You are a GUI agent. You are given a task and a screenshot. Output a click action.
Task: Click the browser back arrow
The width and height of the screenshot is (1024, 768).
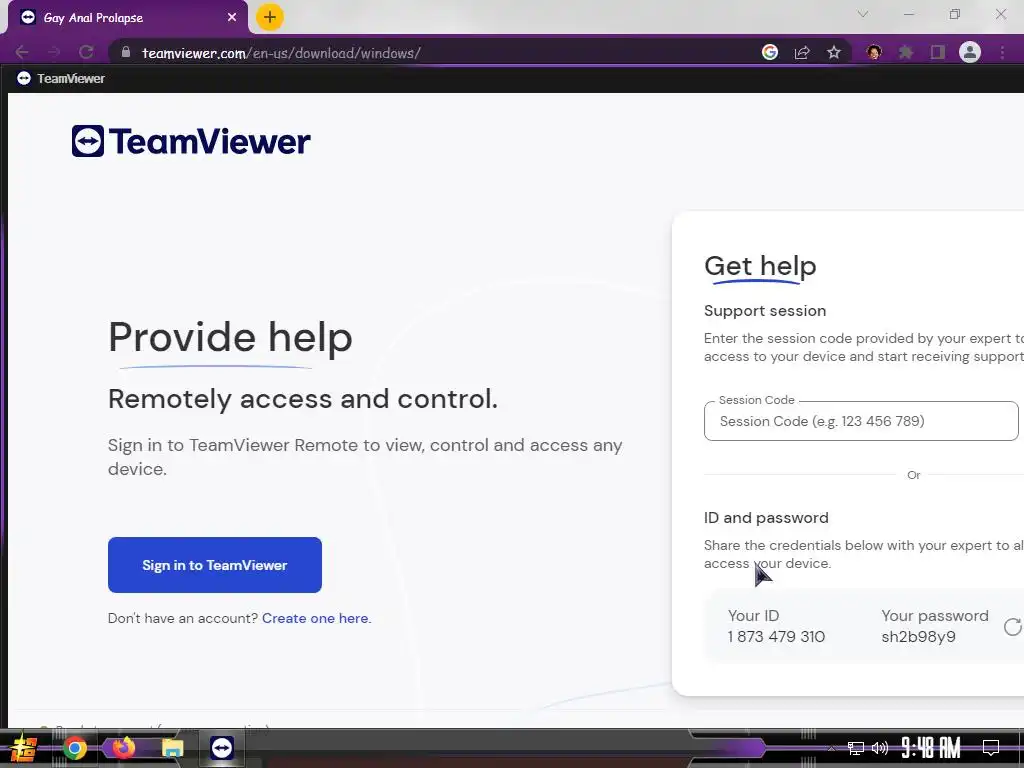[22, 52]
